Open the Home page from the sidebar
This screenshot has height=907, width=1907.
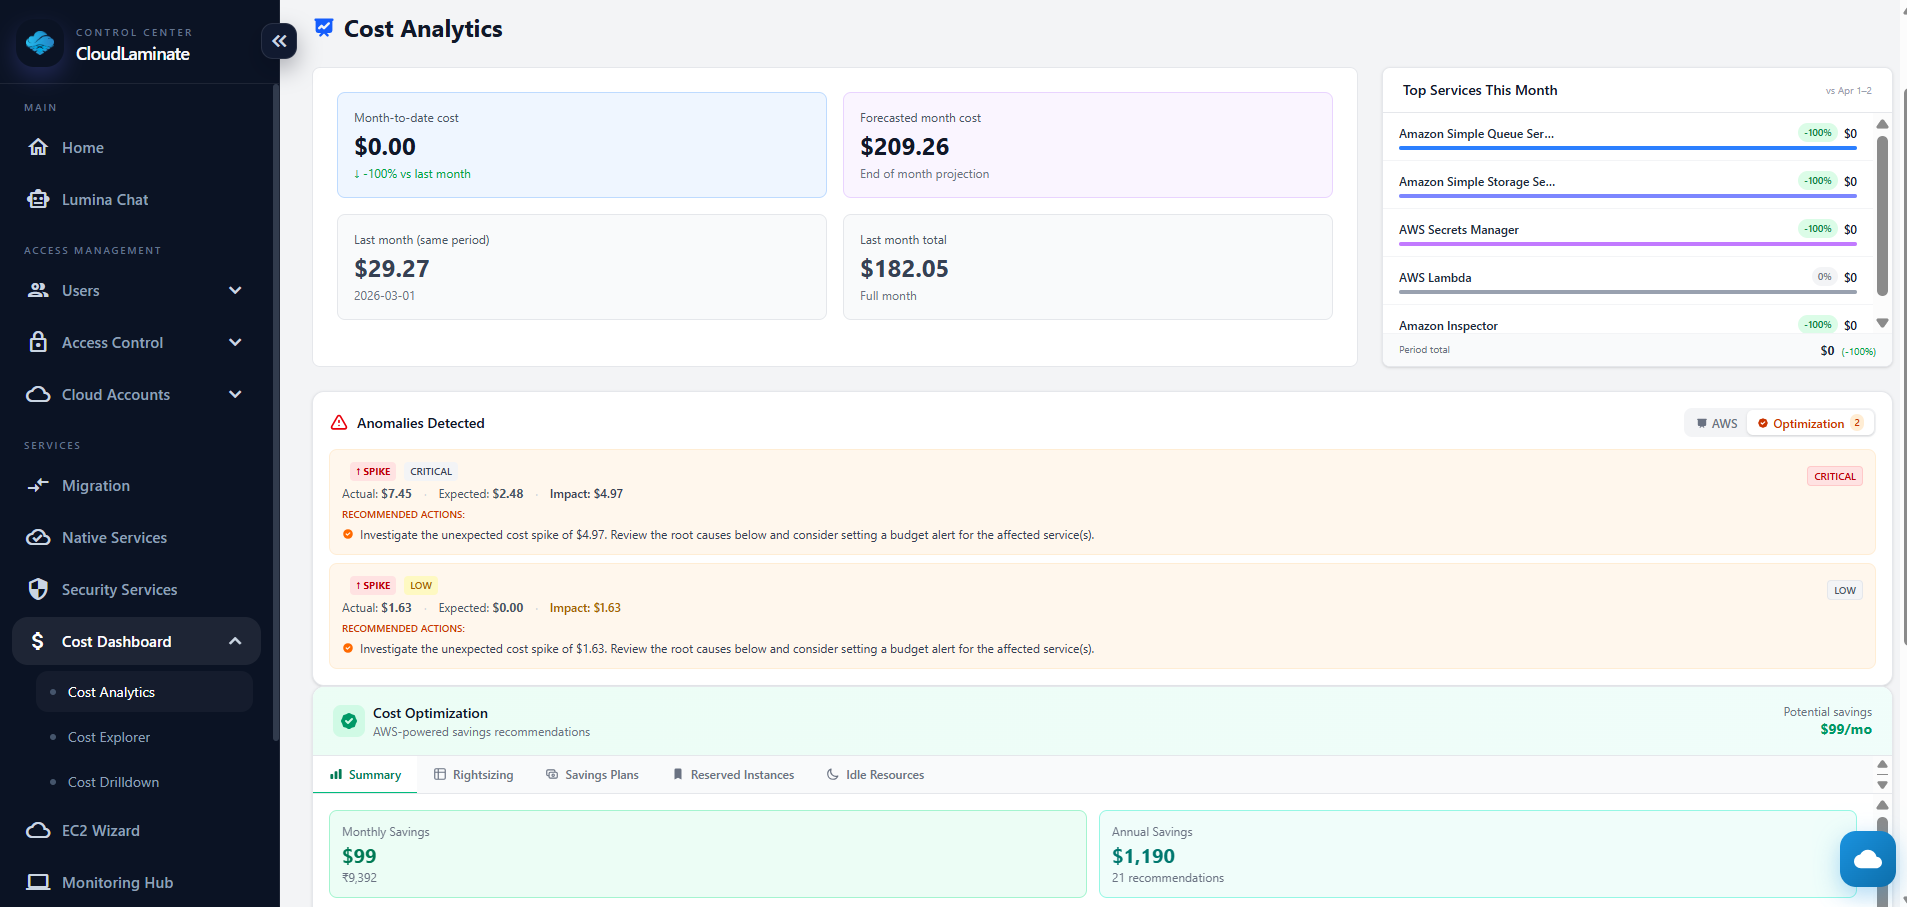82,147
